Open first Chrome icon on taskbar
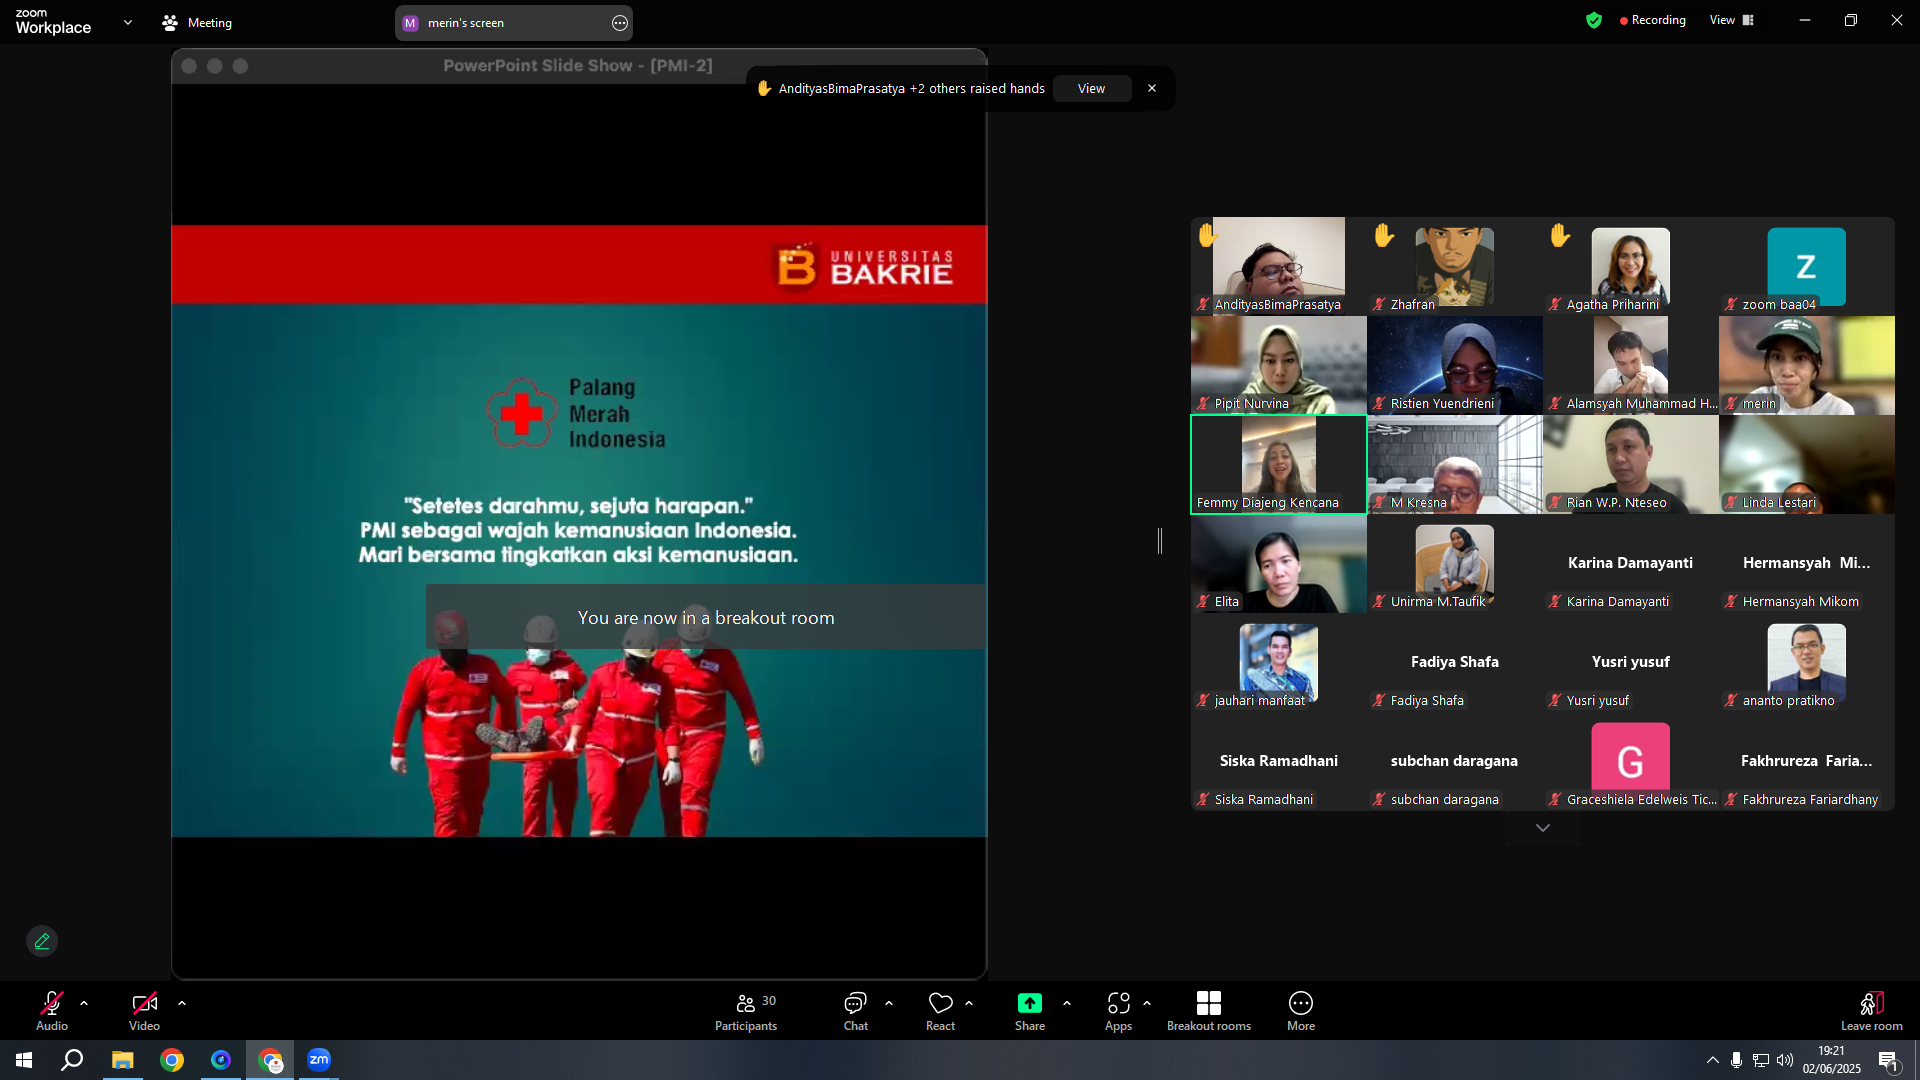Screen dimensions: 1920x1080 [x=172, y=1060]
